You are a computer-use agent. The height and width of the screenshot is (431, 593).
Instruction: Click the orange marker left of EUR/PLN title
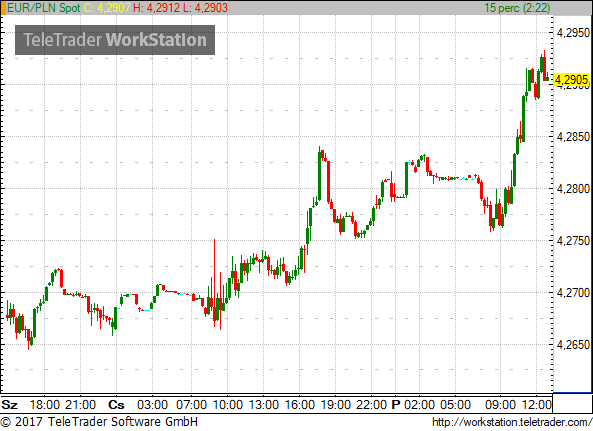(3, 8)
